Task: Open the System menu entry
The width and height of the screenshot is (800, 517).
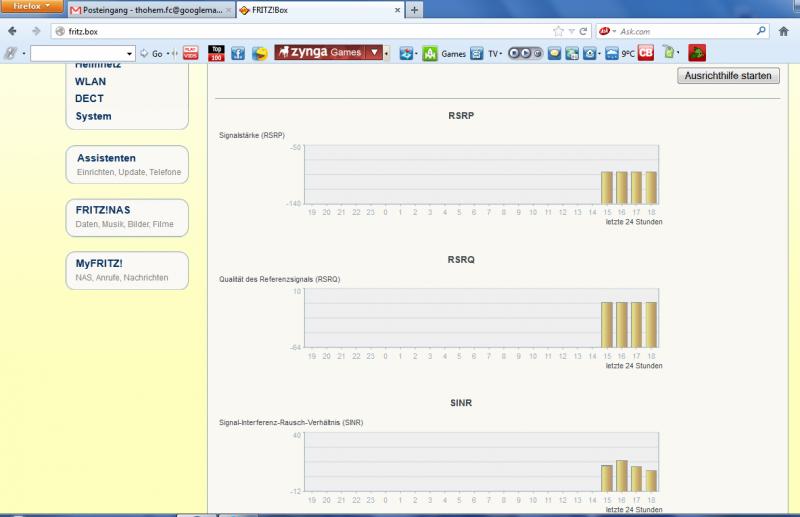Action: pyautogui.click(x=93, y=116)
